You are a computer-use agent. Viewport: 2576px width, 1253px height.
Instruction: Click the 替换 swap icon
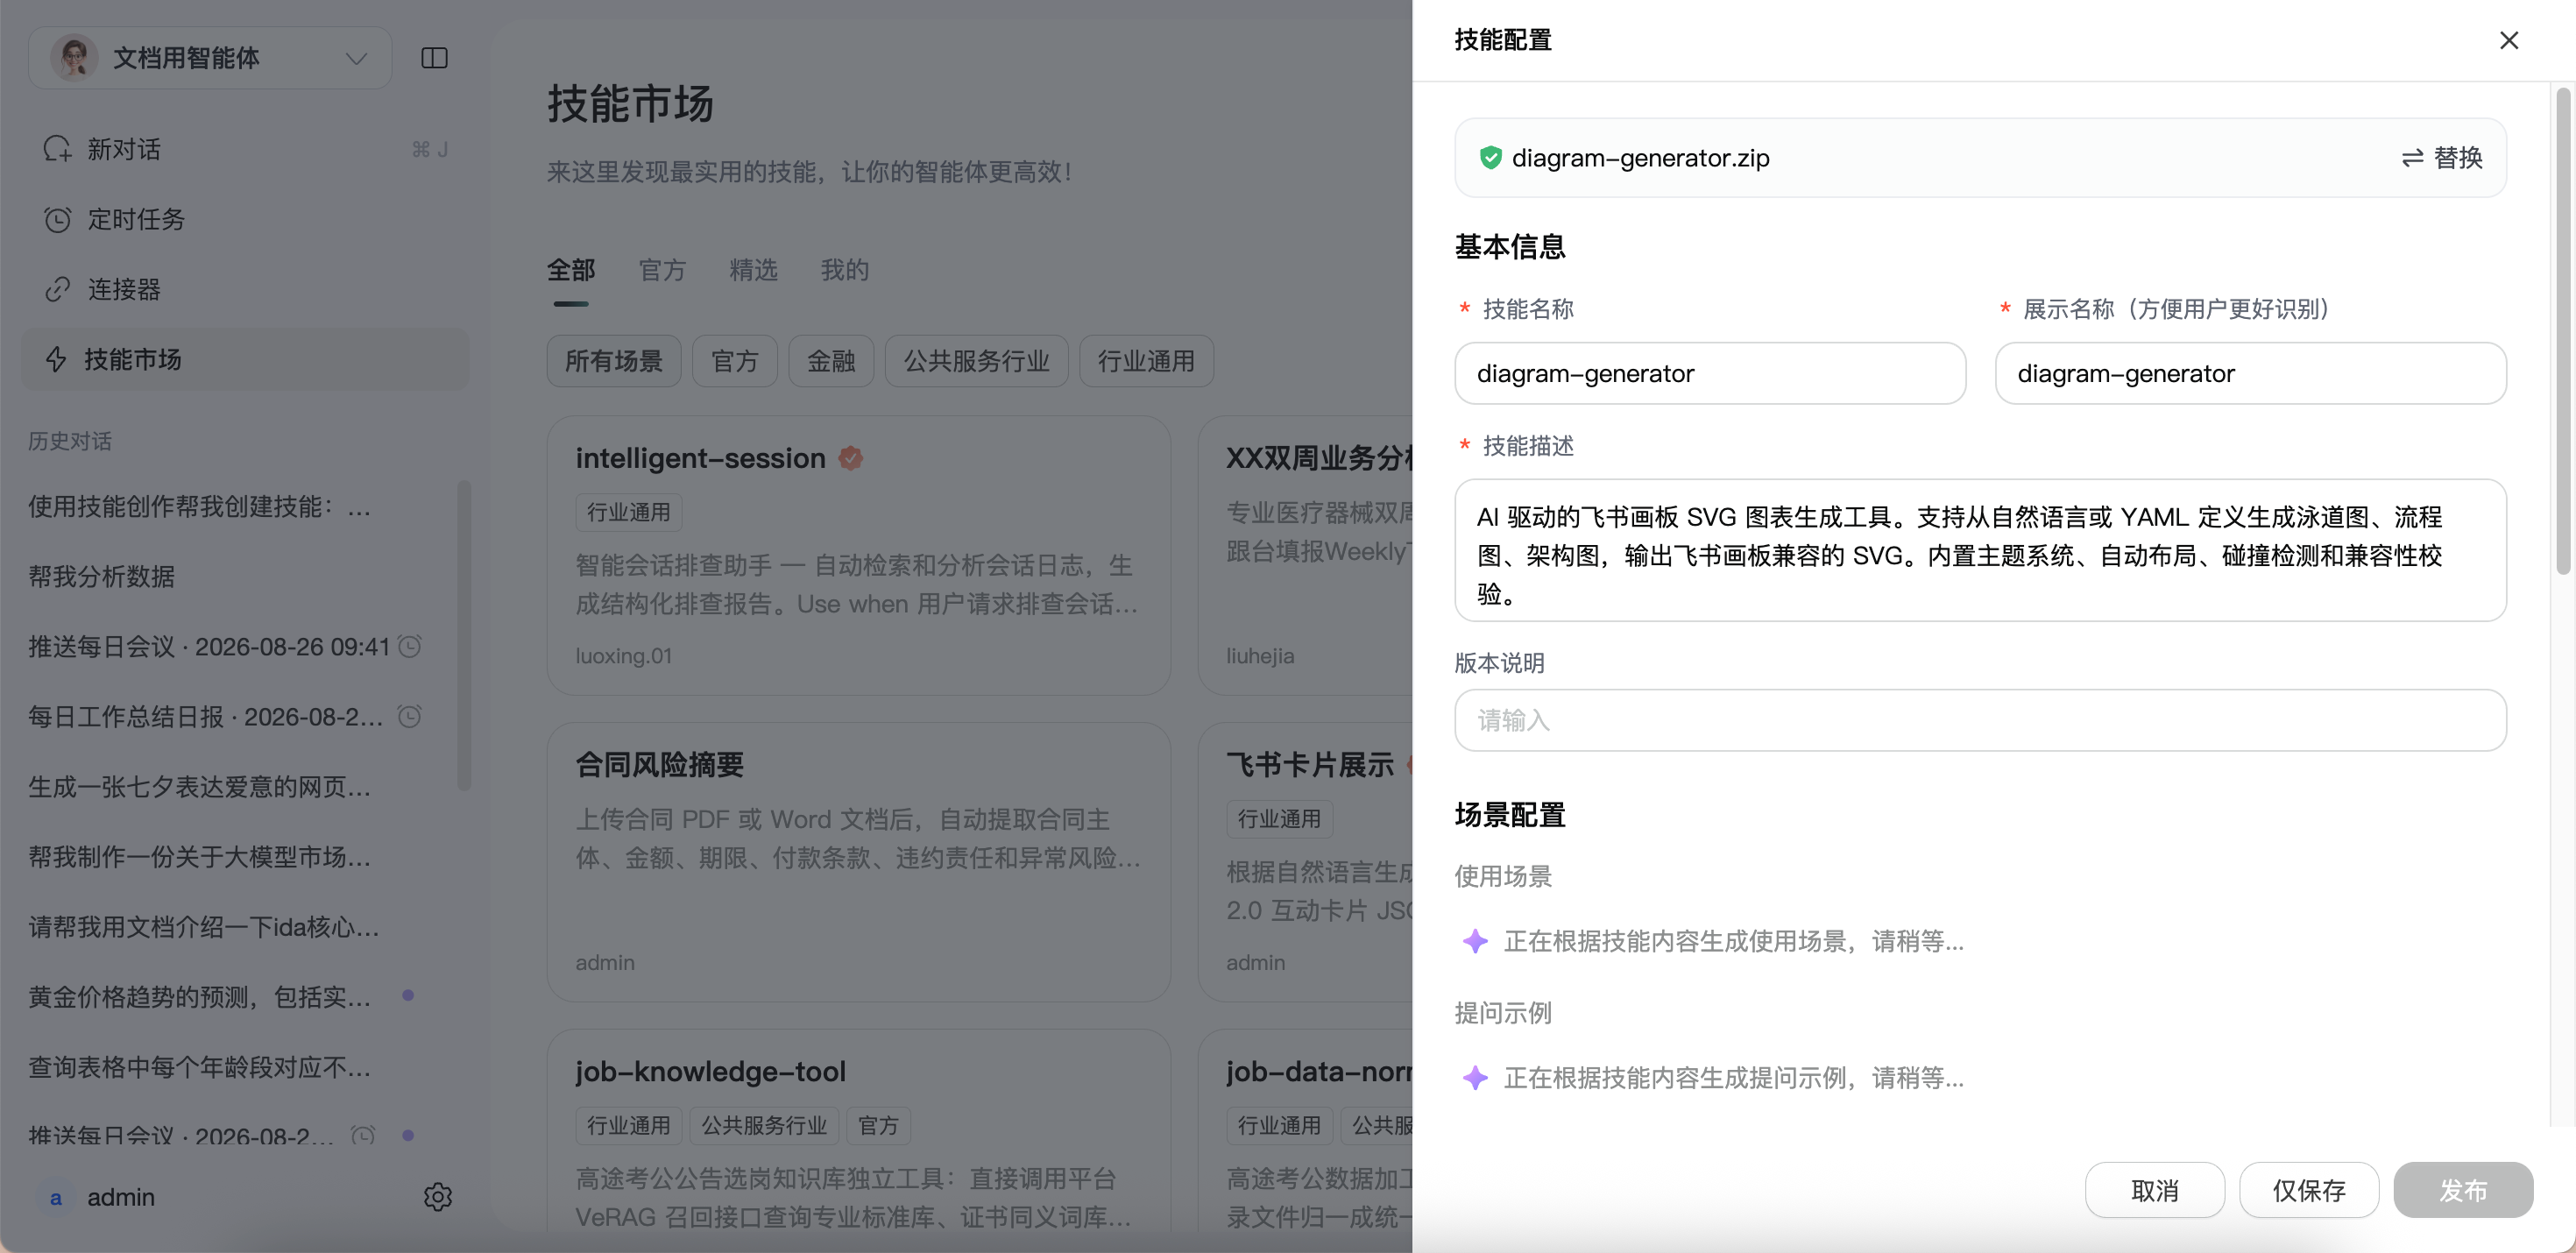point(2412,158)
